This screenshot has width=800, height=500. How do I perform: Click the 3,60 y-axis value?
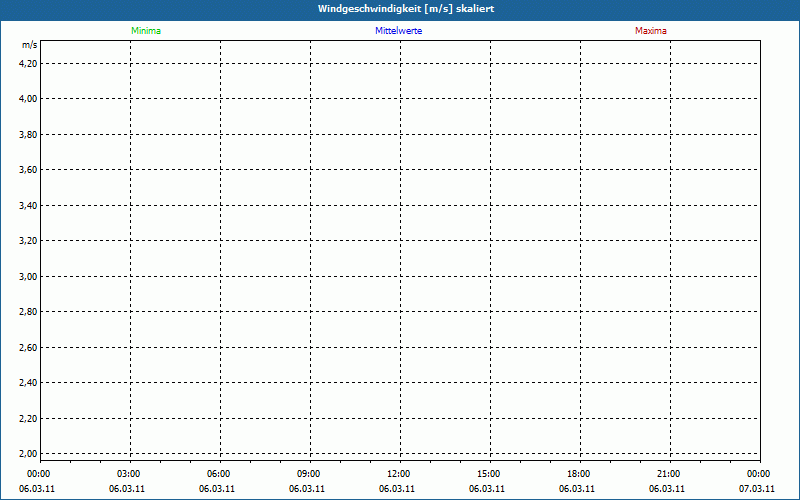point(28,169)
